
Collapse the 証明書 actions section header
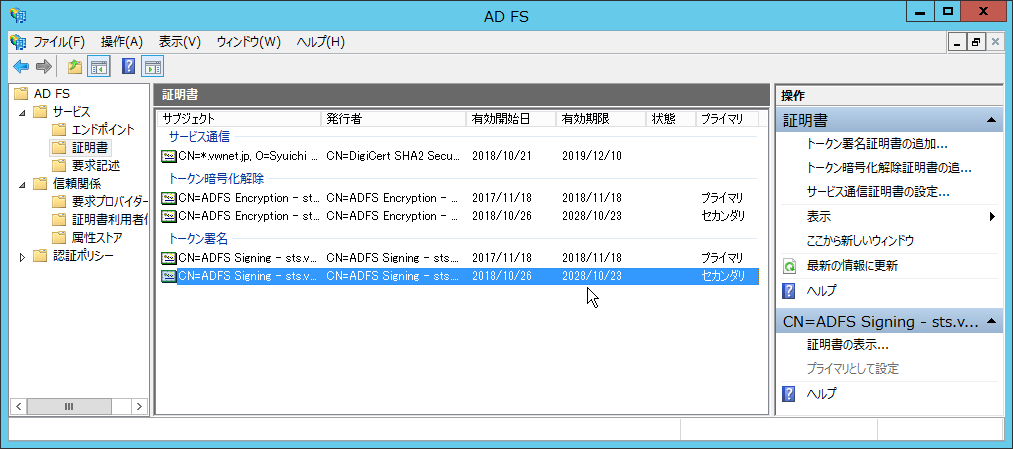coord(990,120)
